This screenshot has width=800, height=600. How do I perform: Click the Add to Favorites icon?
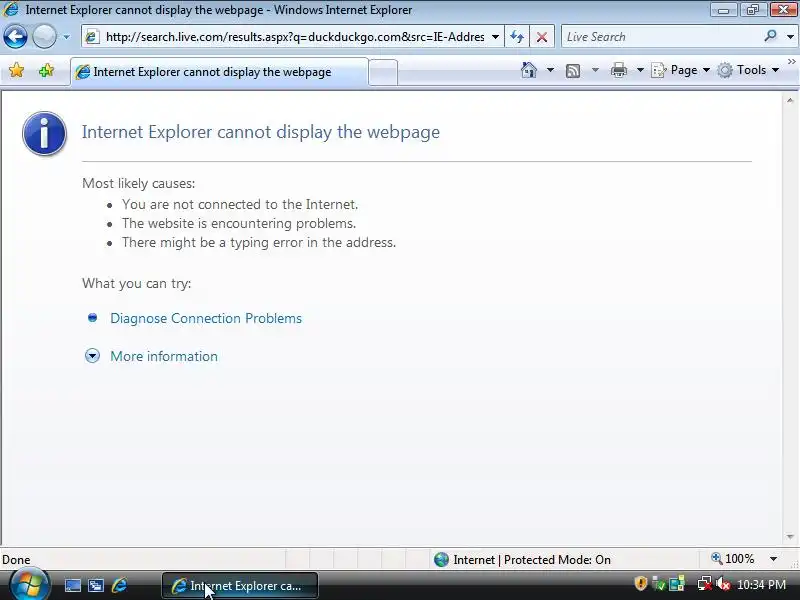(x=46, y=70)
